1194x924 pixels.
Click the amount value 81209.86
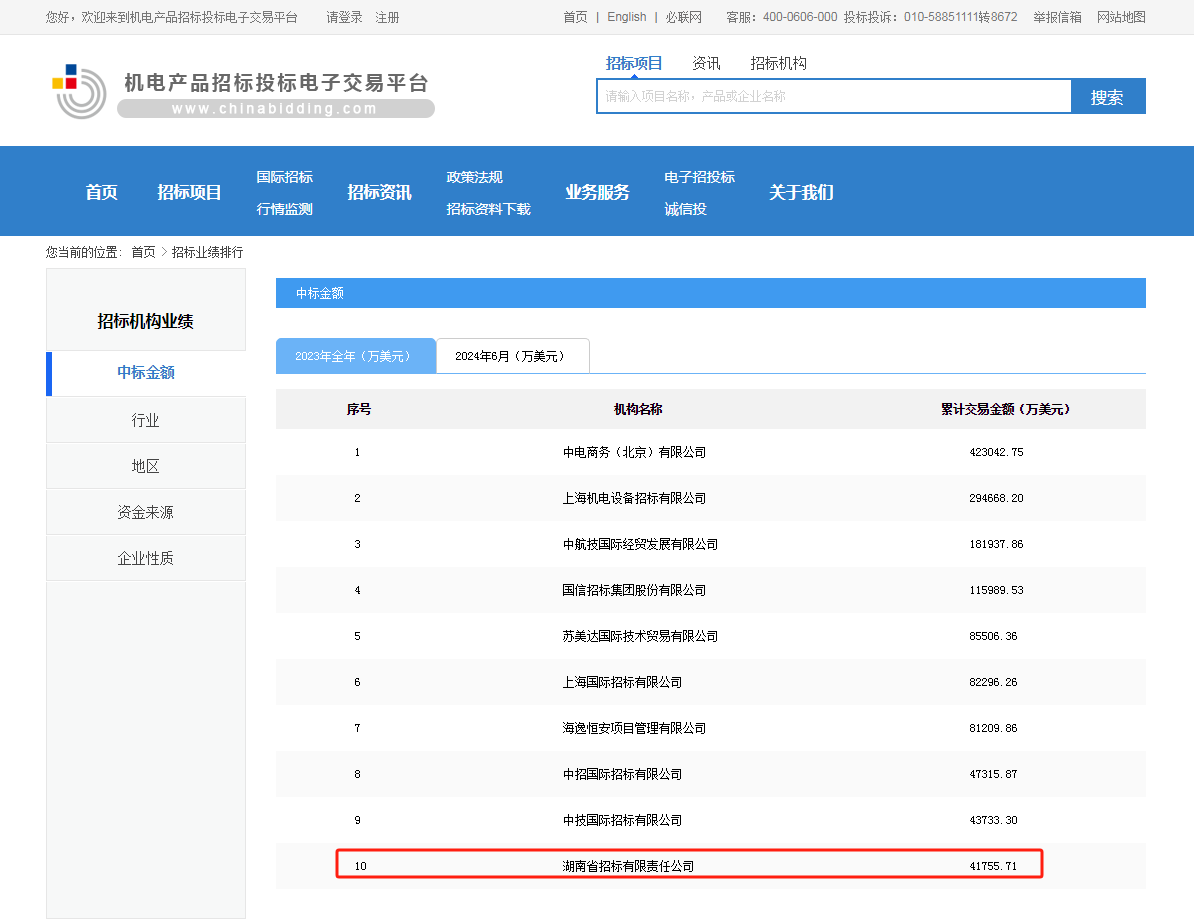[x=993, y=728]
